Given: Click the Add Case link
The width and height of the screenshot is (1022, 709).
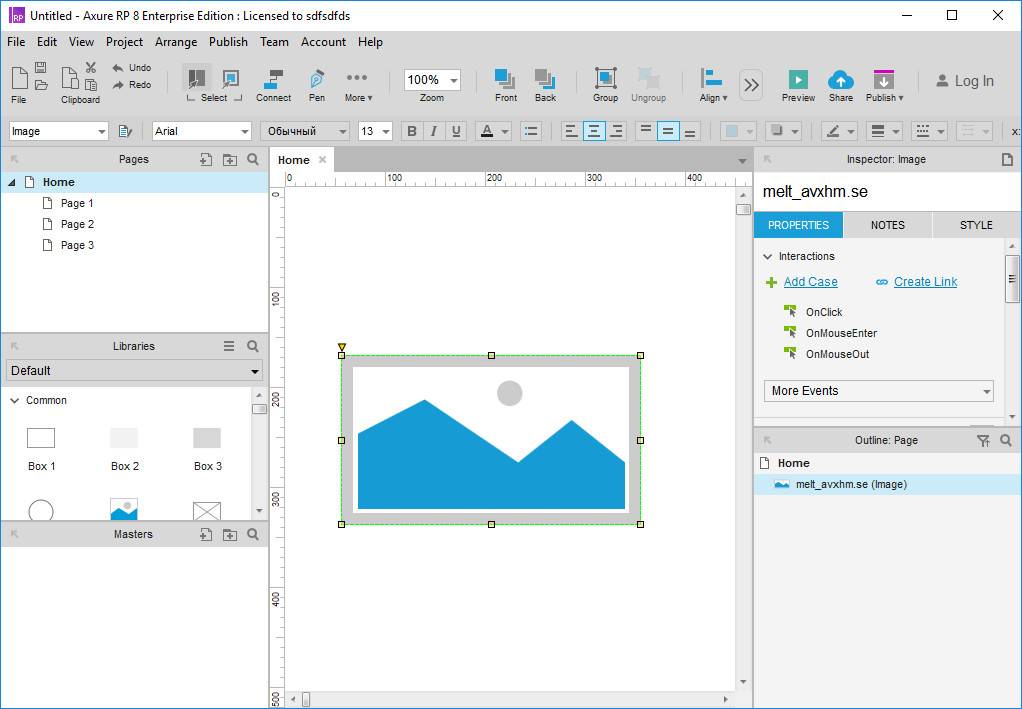Looking at the screenshot, I should click(811, 282).
